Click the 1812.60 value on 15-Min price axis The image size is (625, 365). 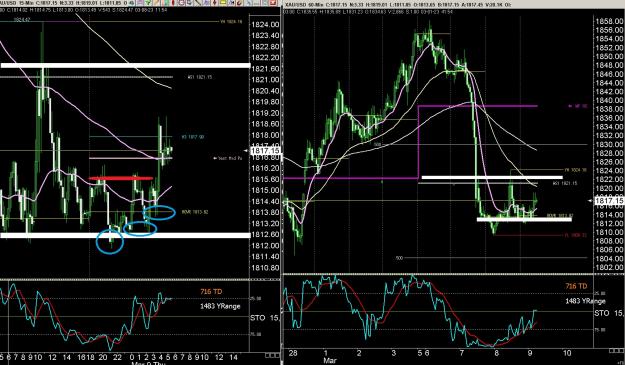coord(265,235)
